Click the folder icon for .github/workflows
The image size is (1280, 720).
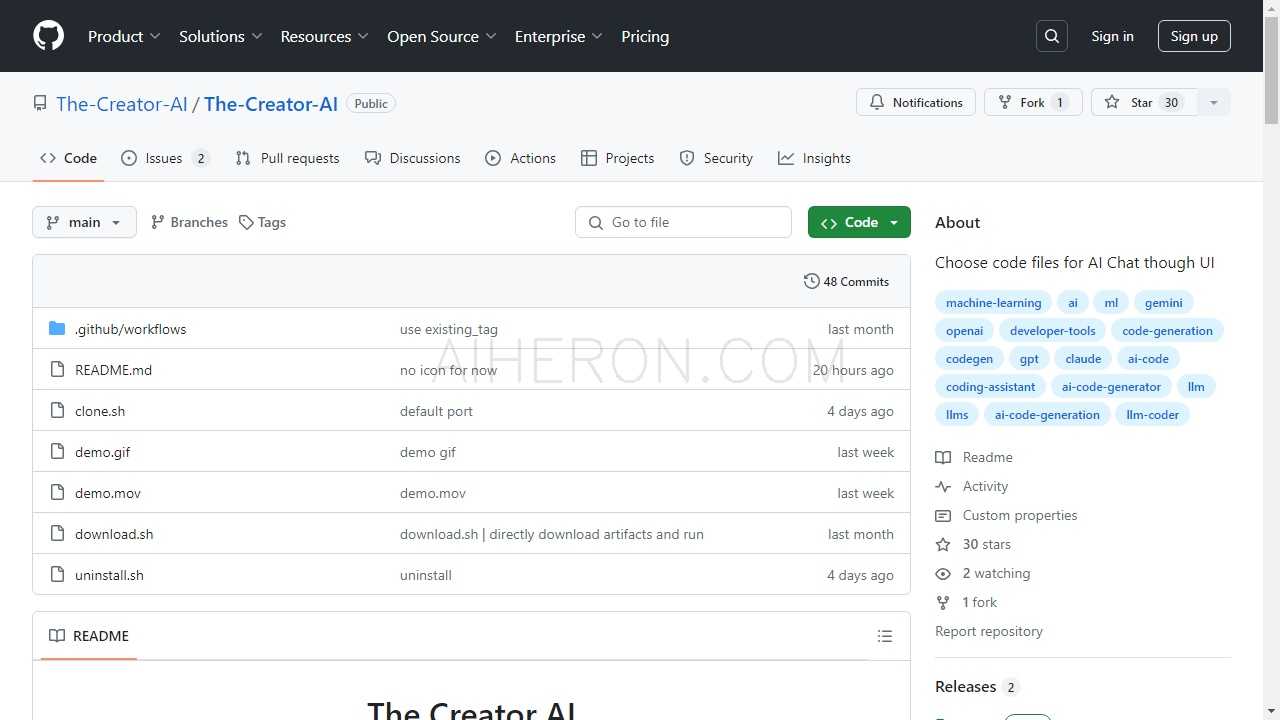point(57,329)
